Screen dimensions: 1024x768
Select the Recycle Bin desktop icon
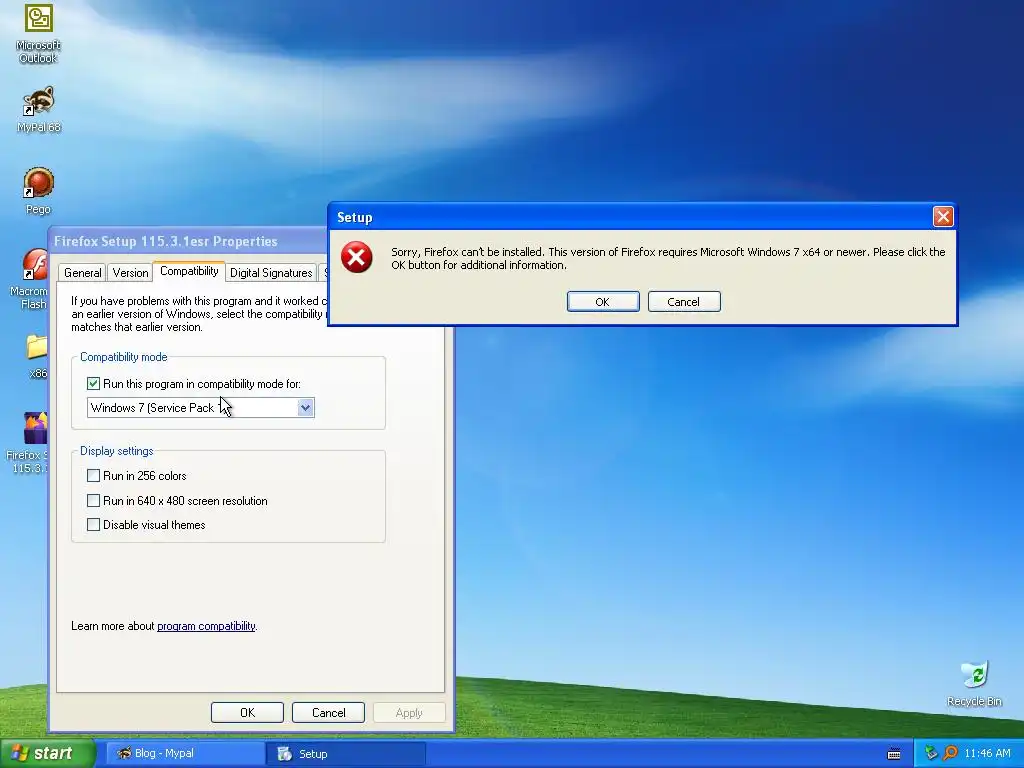[x=974, y=684]
